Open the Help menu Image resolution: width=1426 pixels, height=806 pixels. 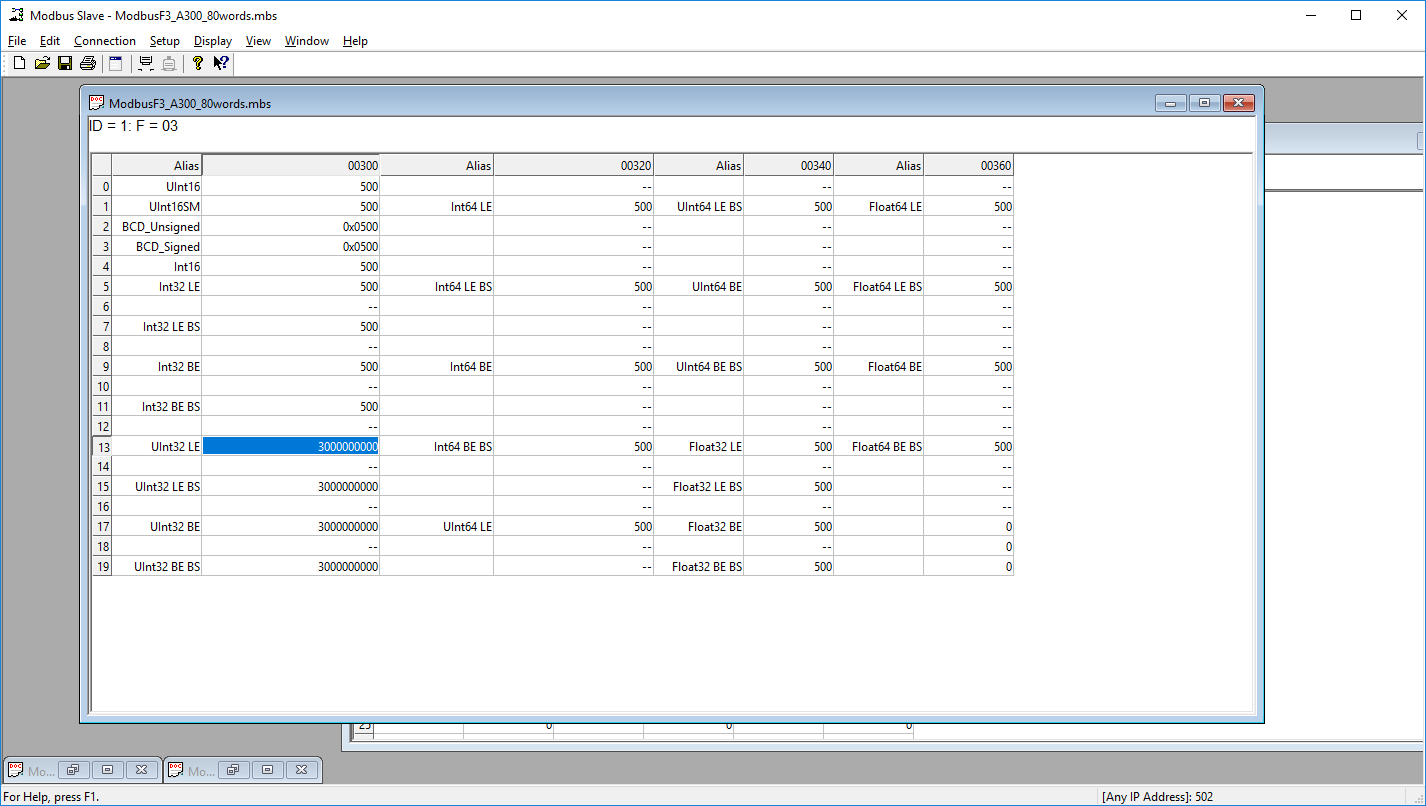(355, 41)
